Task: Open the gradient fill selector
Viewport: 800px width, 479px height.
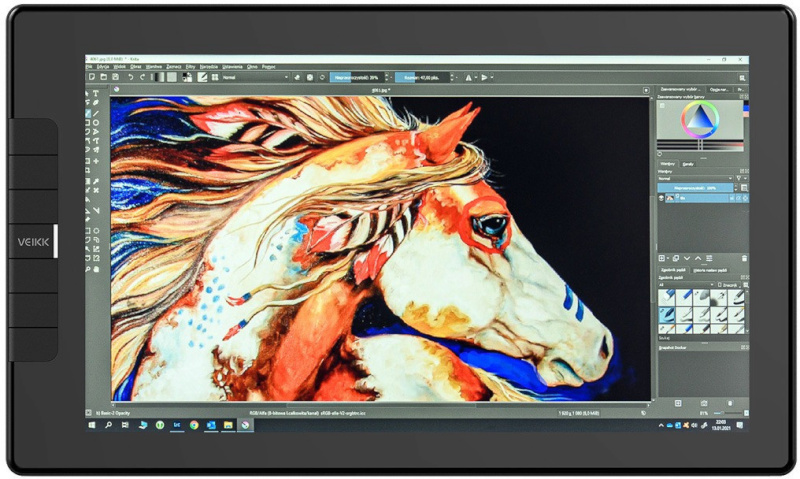Action: tap(159, 77)
